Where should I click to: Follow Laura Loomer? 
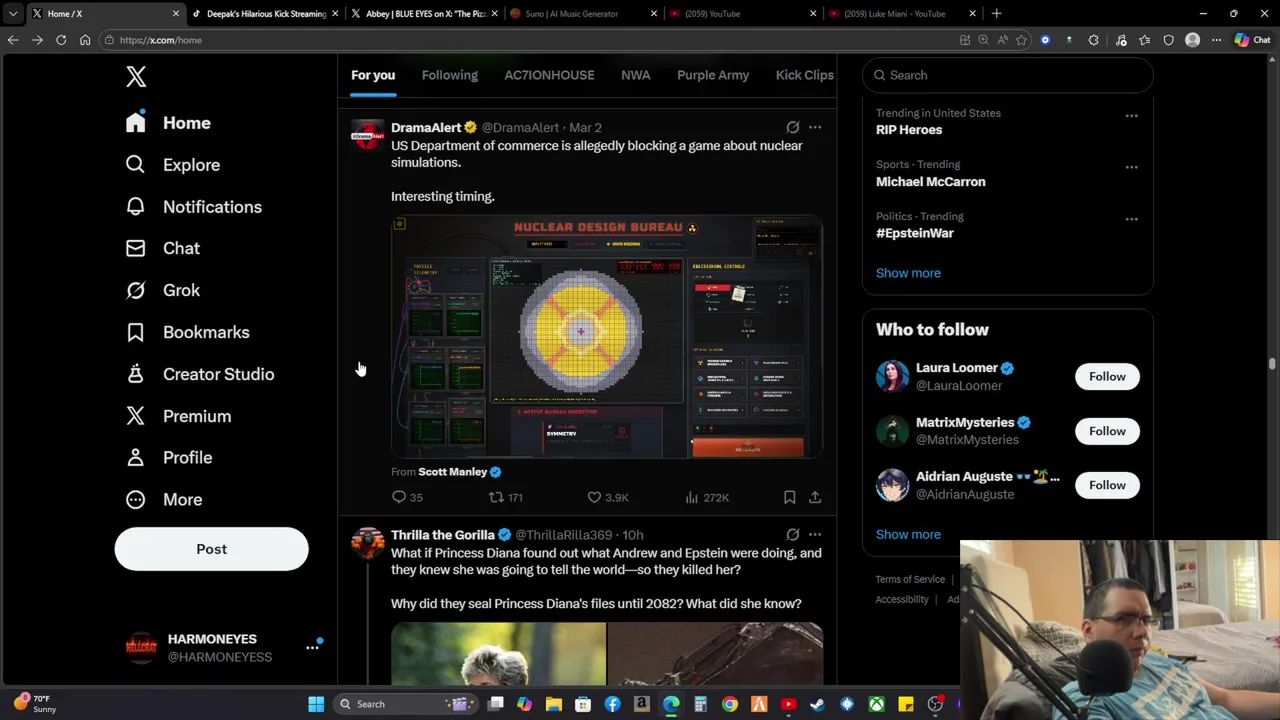point(1107,376)
